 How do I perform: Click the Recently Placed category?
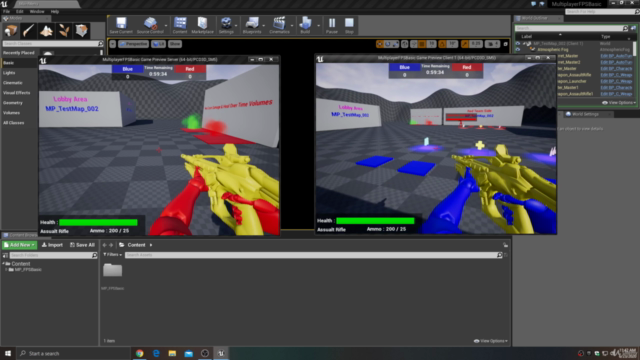click(19, 53)
